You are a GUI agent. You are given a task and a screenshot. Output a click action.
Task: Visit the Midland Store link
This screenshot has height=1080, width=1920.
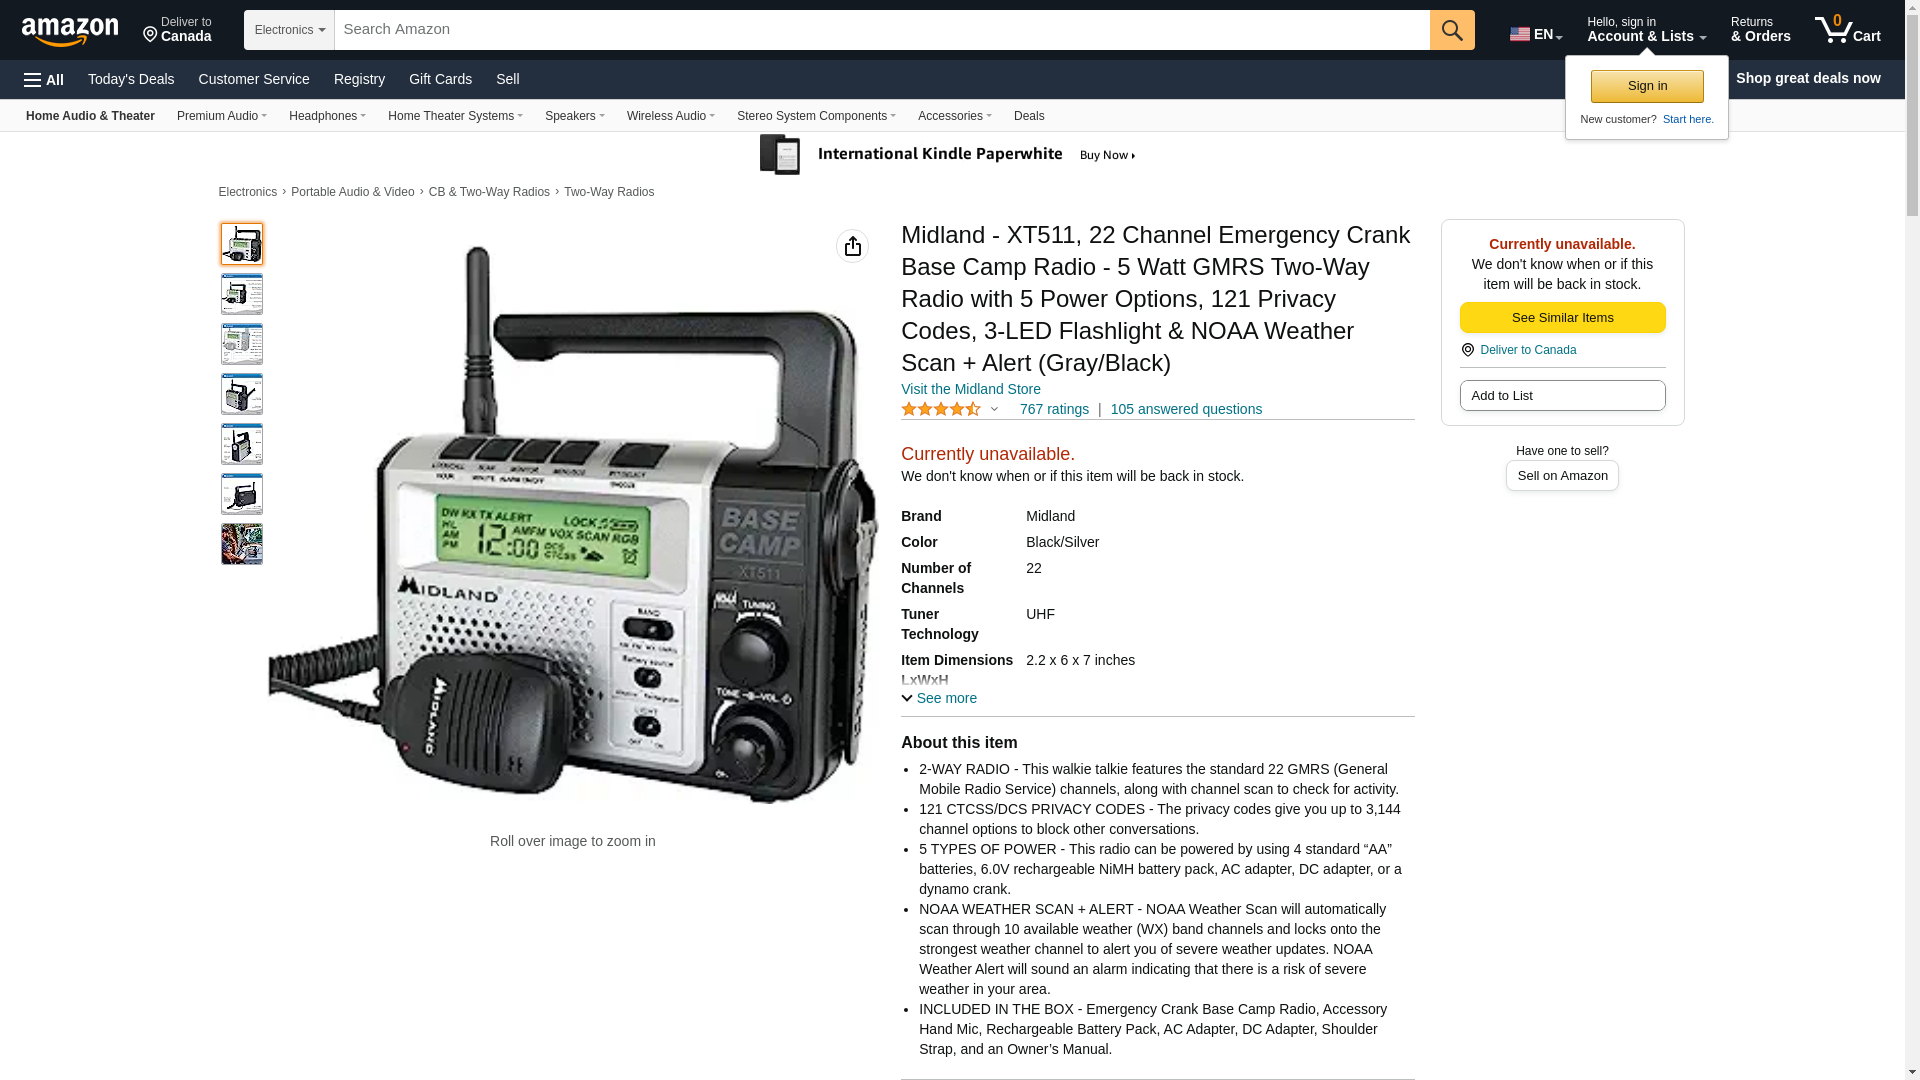(970, 389)
